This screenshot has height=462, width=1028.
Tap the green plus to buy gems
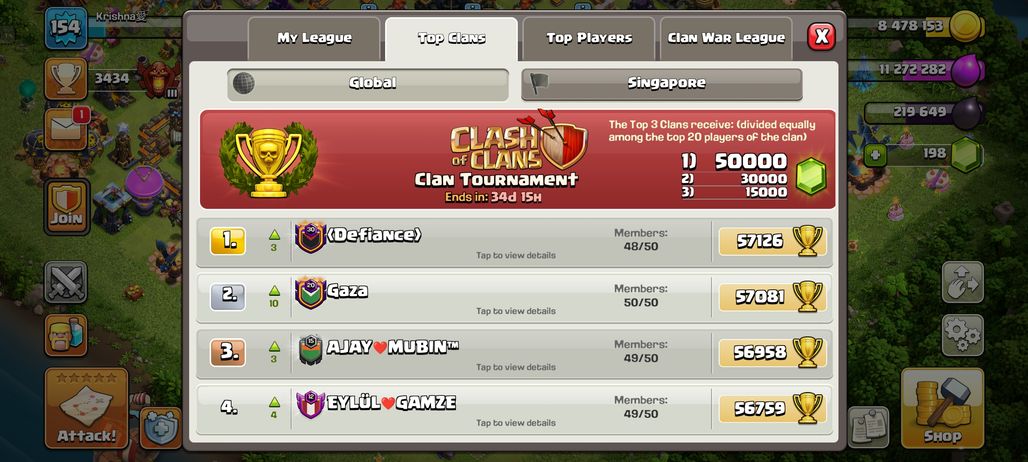(x=875, y=156)
